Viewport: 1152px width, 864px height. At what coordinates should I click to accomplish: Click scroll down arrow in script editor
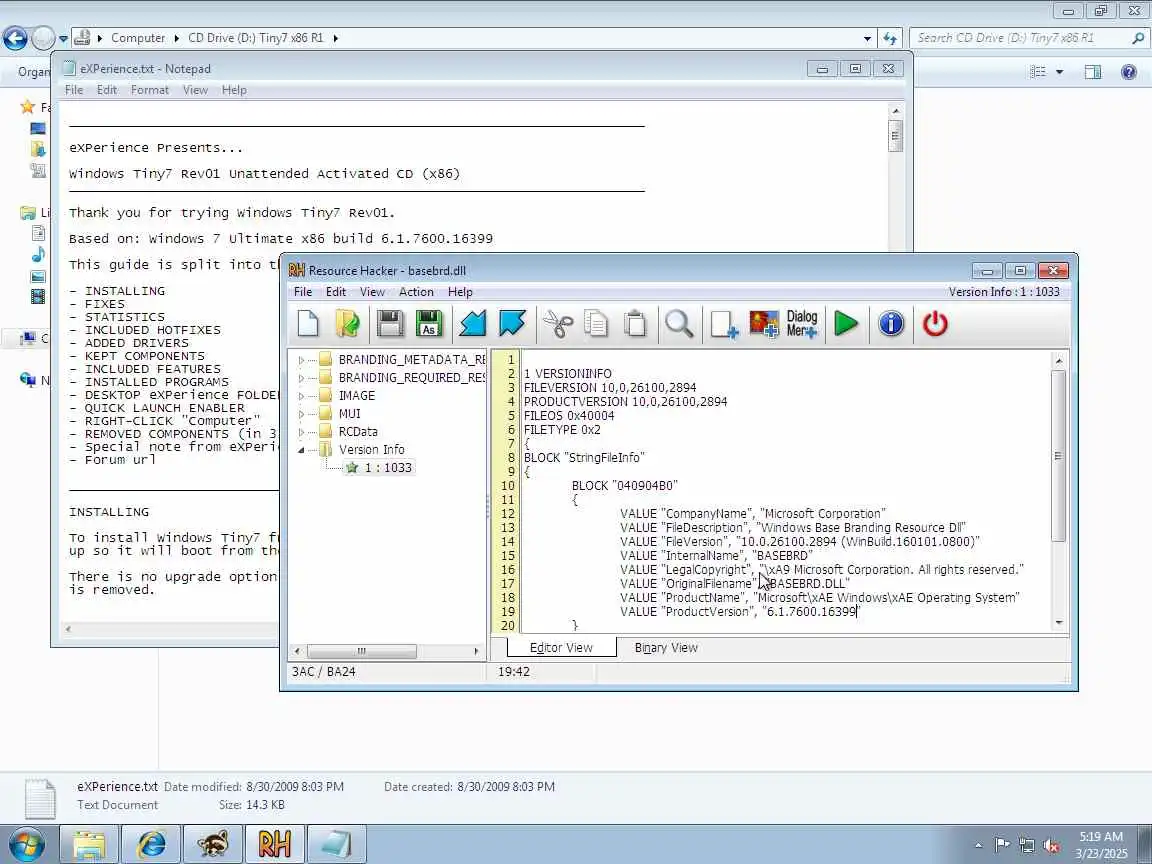point(1059,623)
